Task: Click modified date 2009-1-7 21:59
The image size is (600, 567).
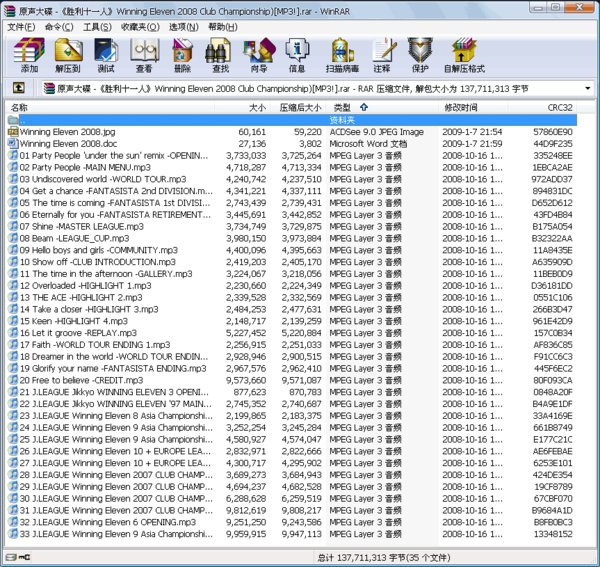Action: (472, 144)
